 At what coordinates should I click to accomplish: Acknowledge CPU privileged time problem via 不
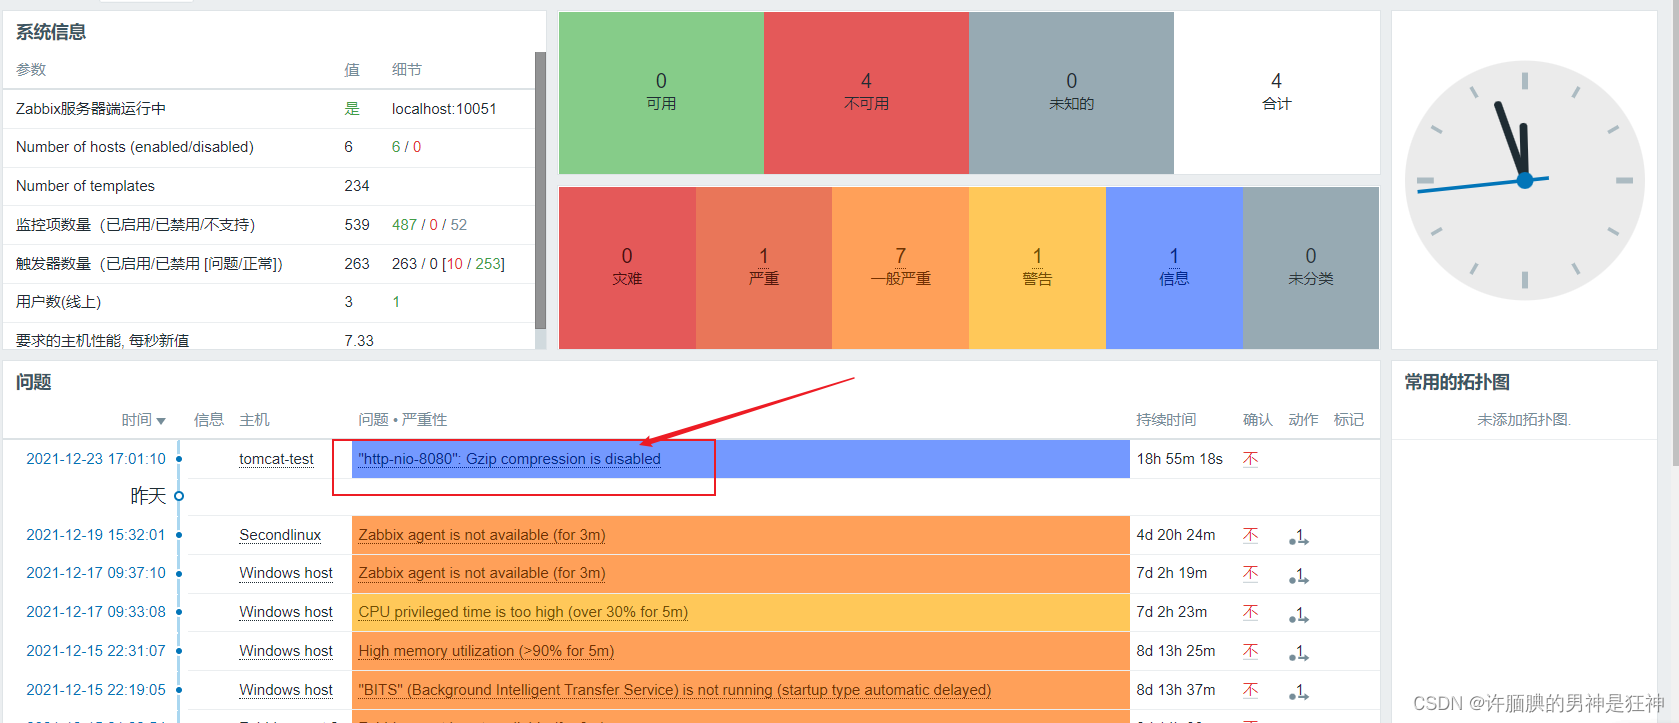(x=1251, y=612)
